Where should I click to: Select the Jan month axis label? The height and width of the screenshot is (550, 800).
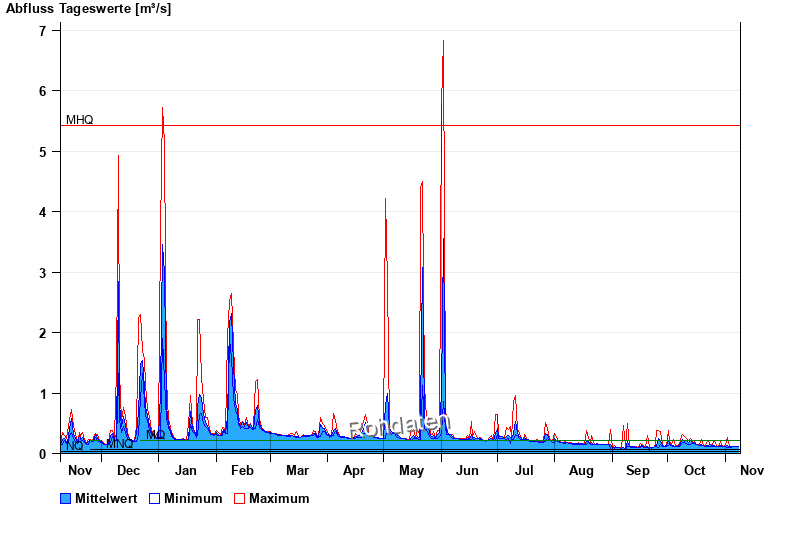pos(185,470)
